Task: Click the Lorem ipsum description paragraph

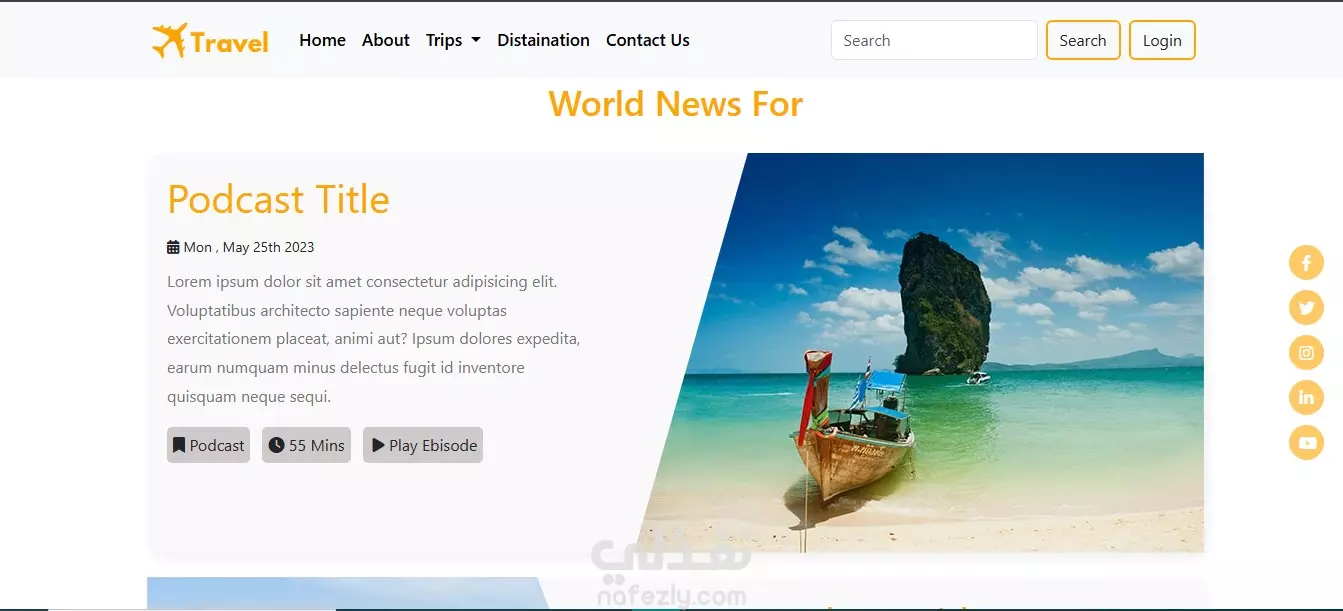Action: pyautogui.click(x=374, y=339)
